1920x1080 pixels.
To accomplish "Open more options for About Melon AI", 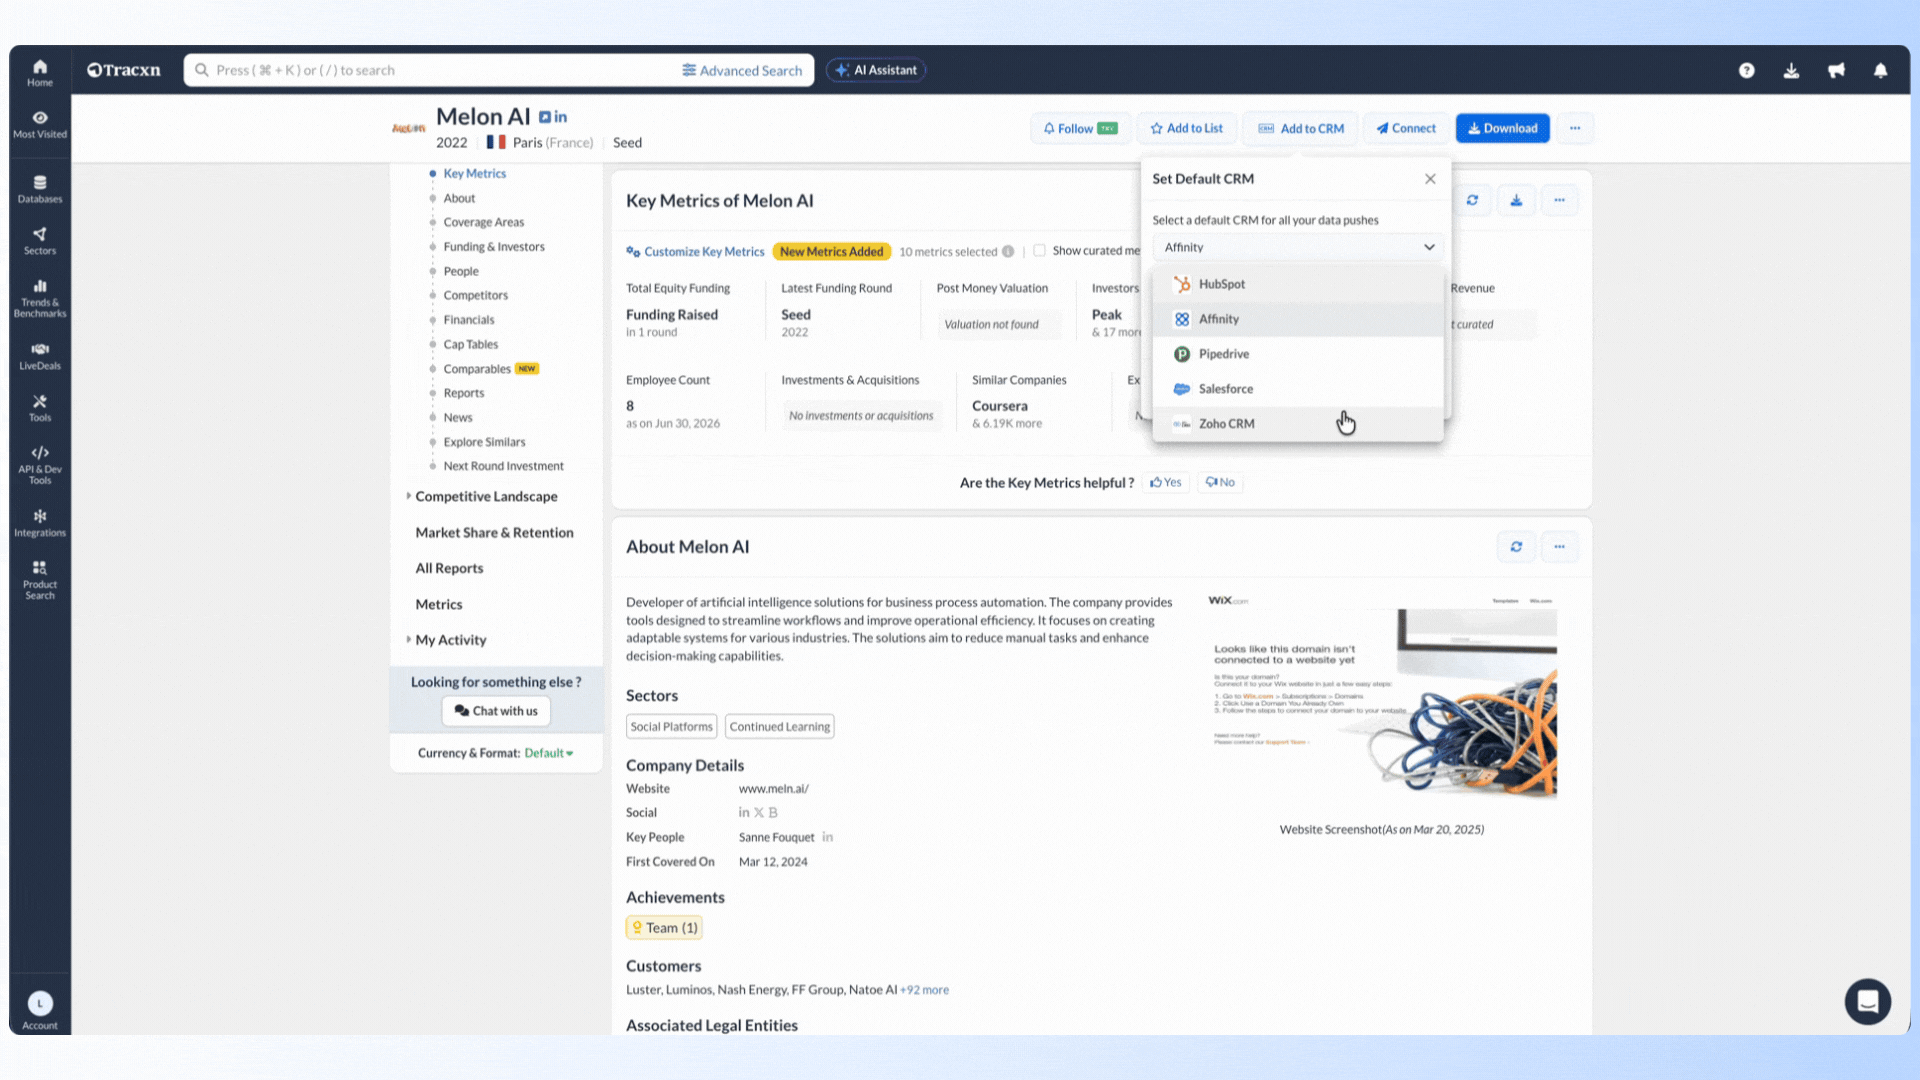I will (1559, 547).
